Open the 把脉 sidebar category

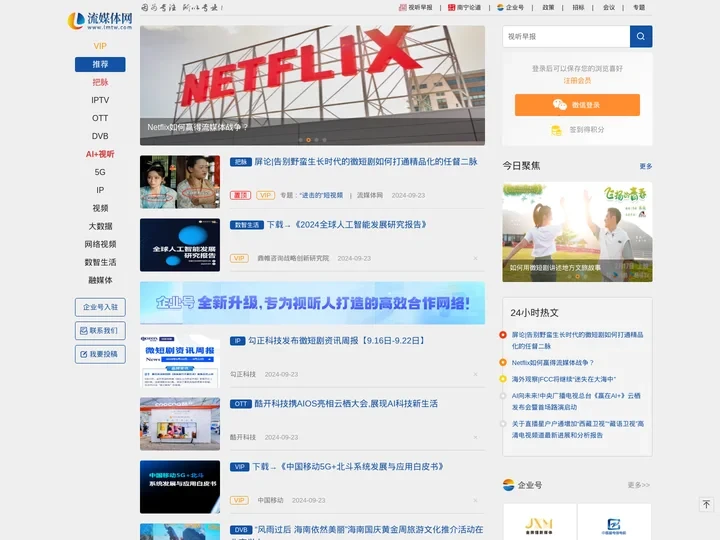click(100, 82)
